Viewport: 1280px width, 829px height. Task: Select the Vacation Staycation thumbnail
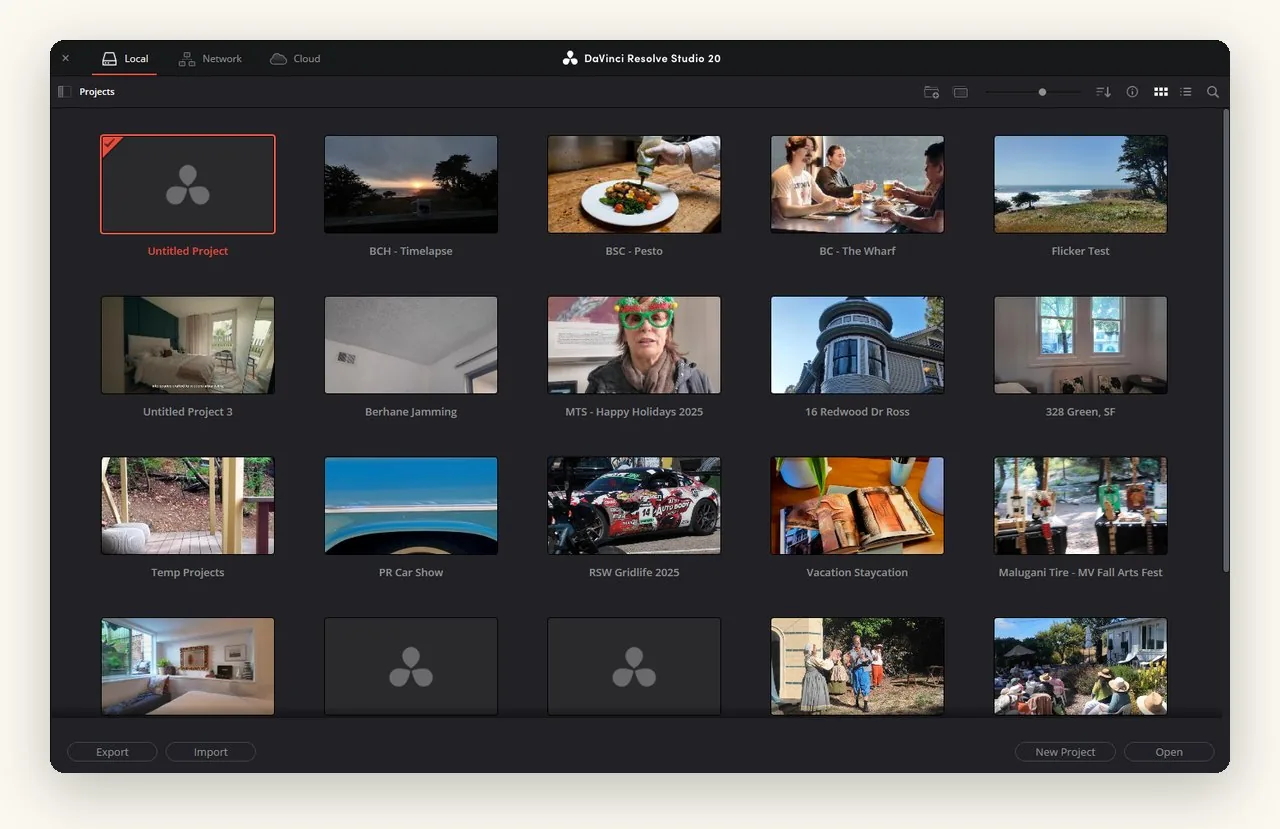(x=857, y=506)
